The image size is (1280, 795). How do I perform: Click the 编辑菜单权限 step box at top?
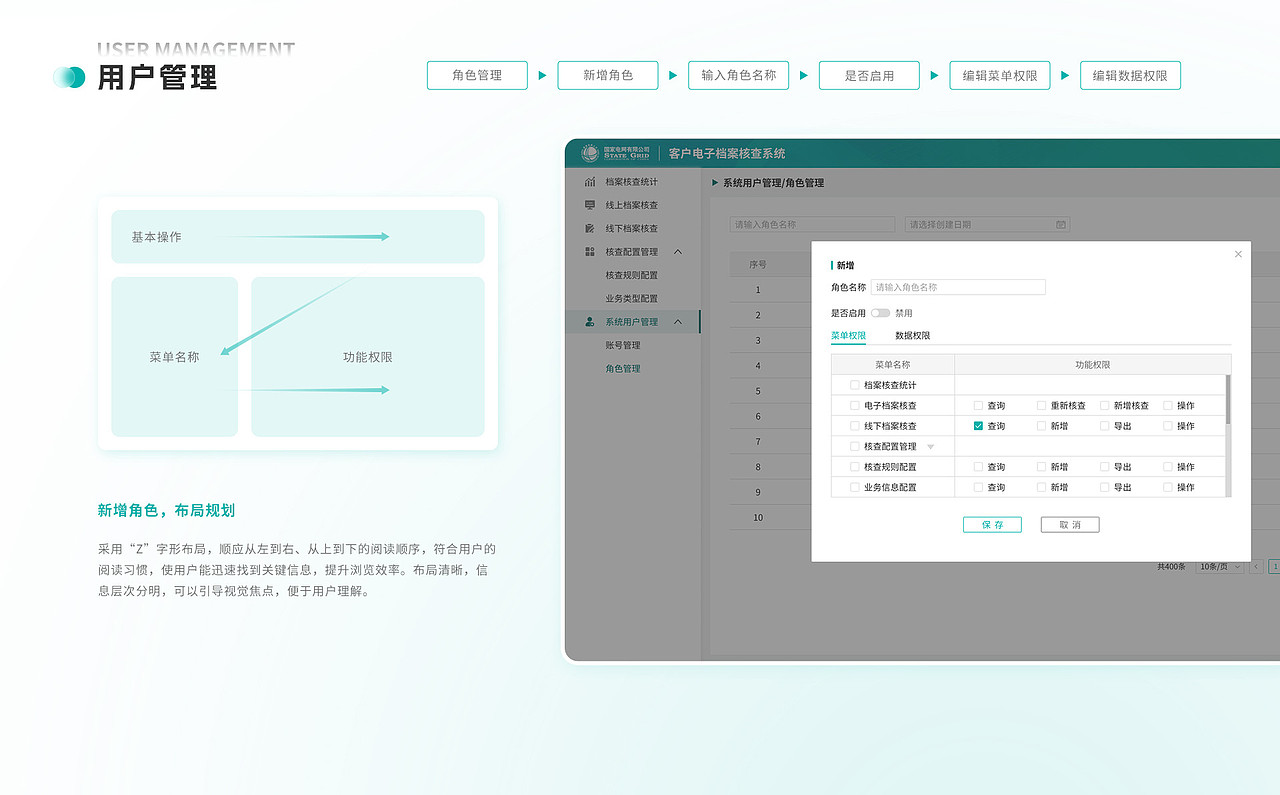[1000, 75]
